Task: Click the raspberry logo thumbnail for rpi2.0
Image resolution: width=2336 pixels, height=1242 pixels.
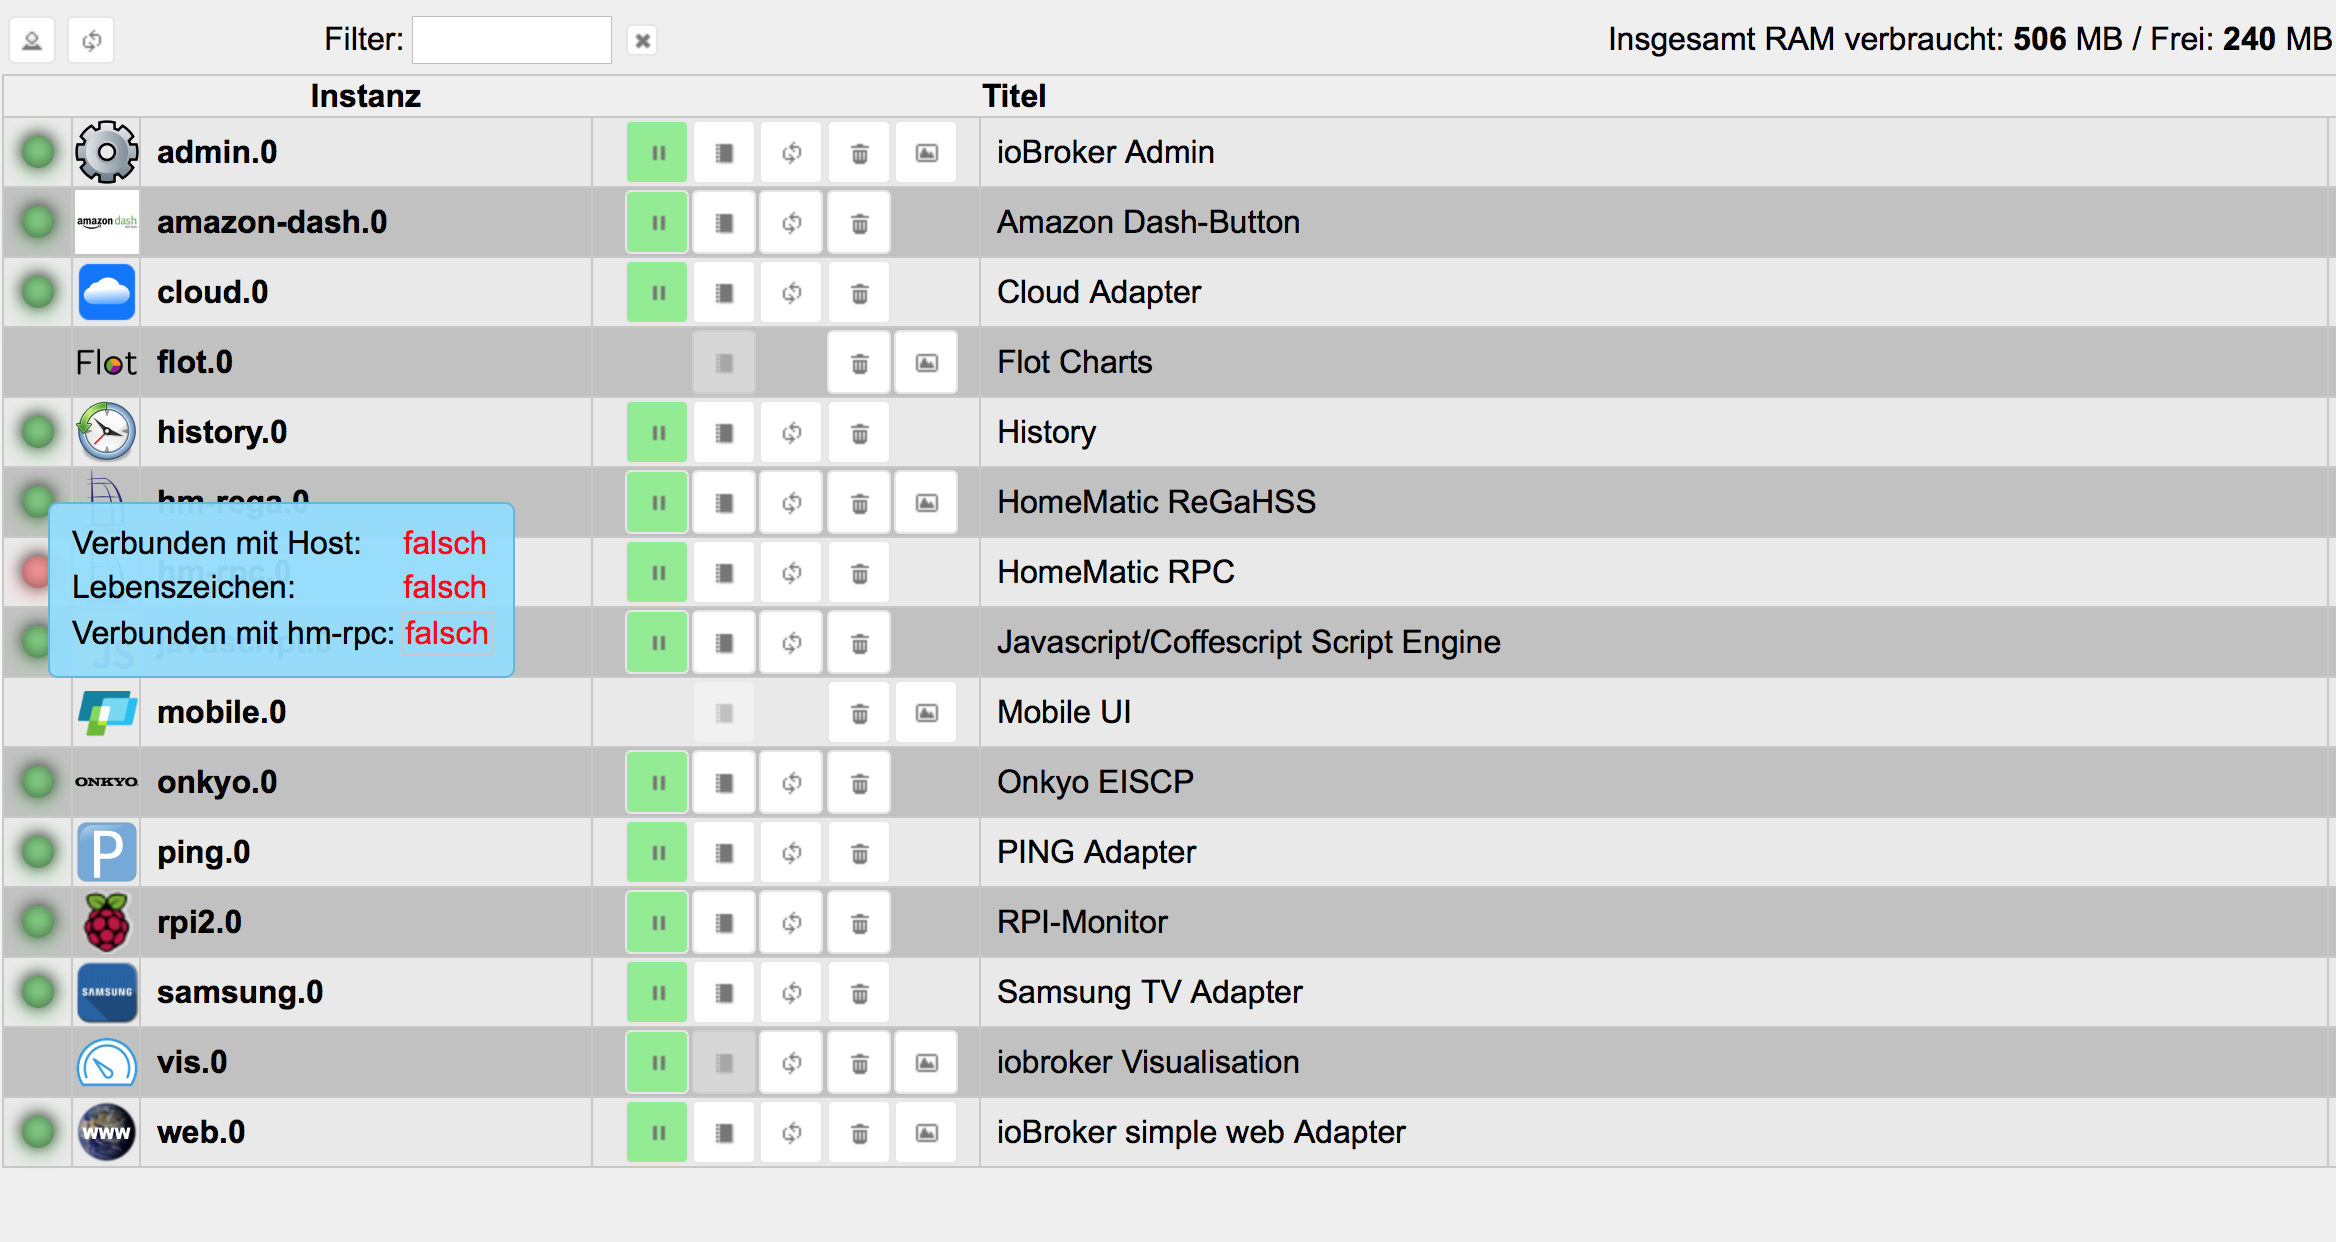Action: (107, 922)
